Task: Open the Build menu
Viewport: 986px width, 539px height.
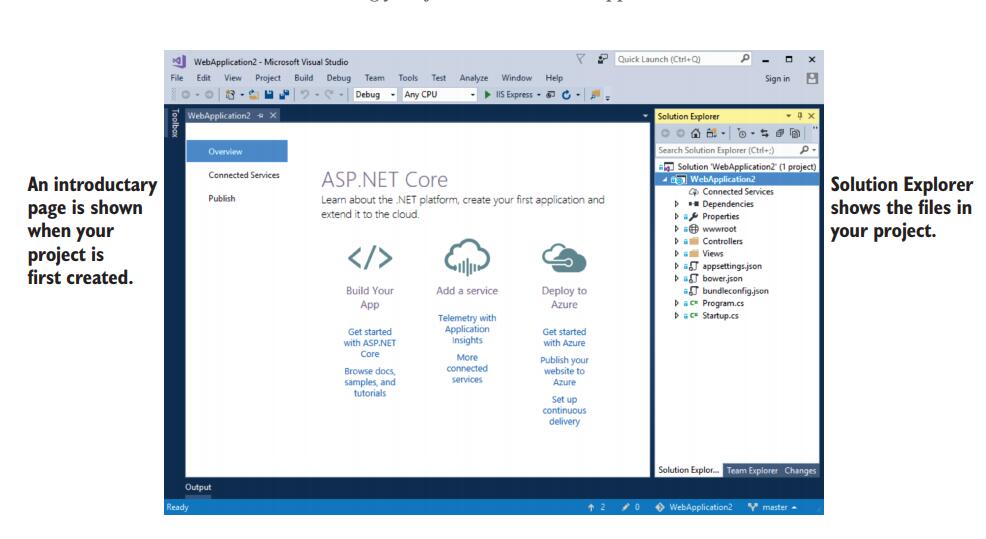Action: (x=304, y=78)
